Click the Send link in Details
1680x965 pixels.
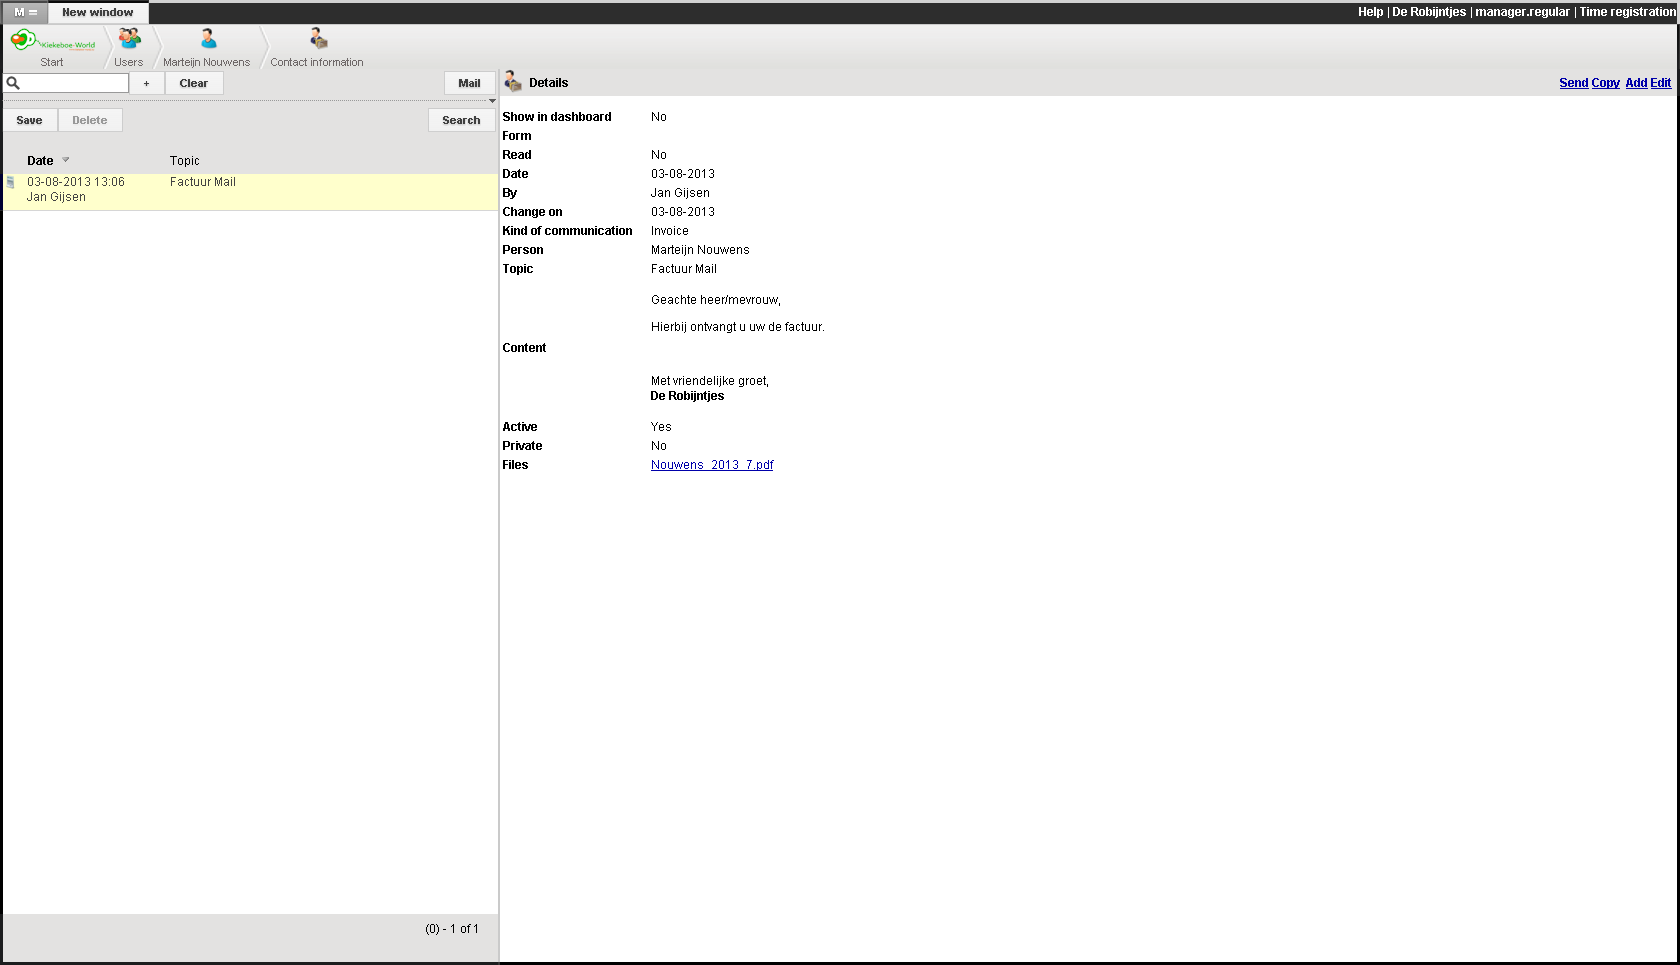[x=1573, y=83]
